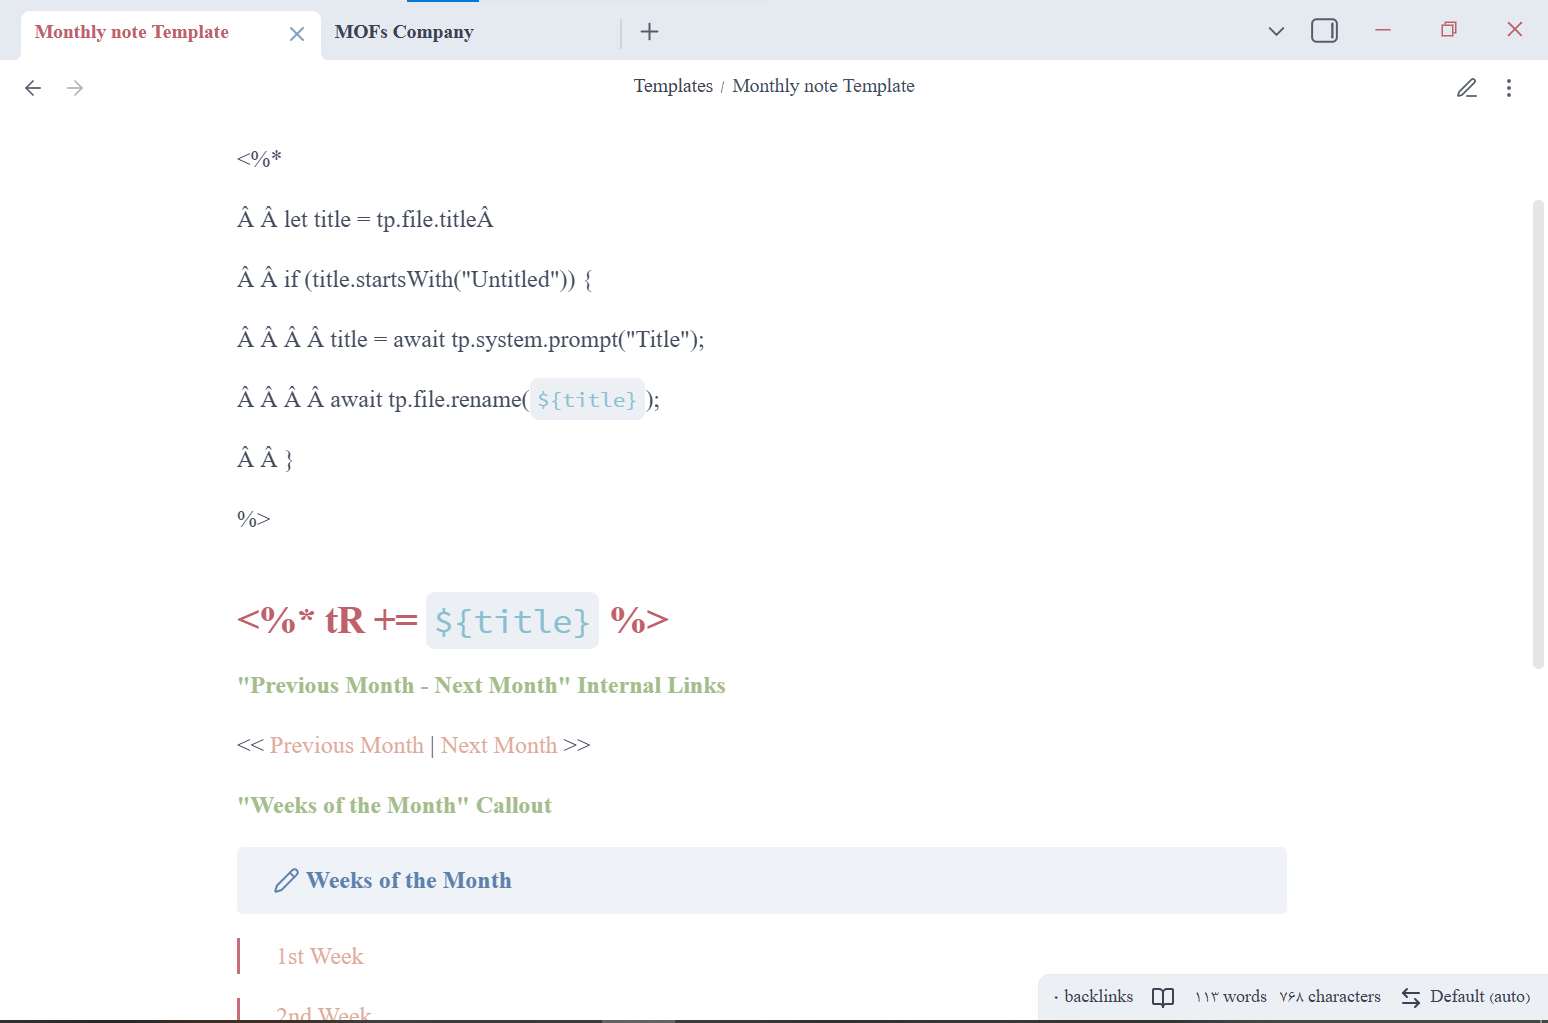Viewport: 1548px width, 1023px height.
Task: Close the Monthly note Template tab
Action: (297, 34)
